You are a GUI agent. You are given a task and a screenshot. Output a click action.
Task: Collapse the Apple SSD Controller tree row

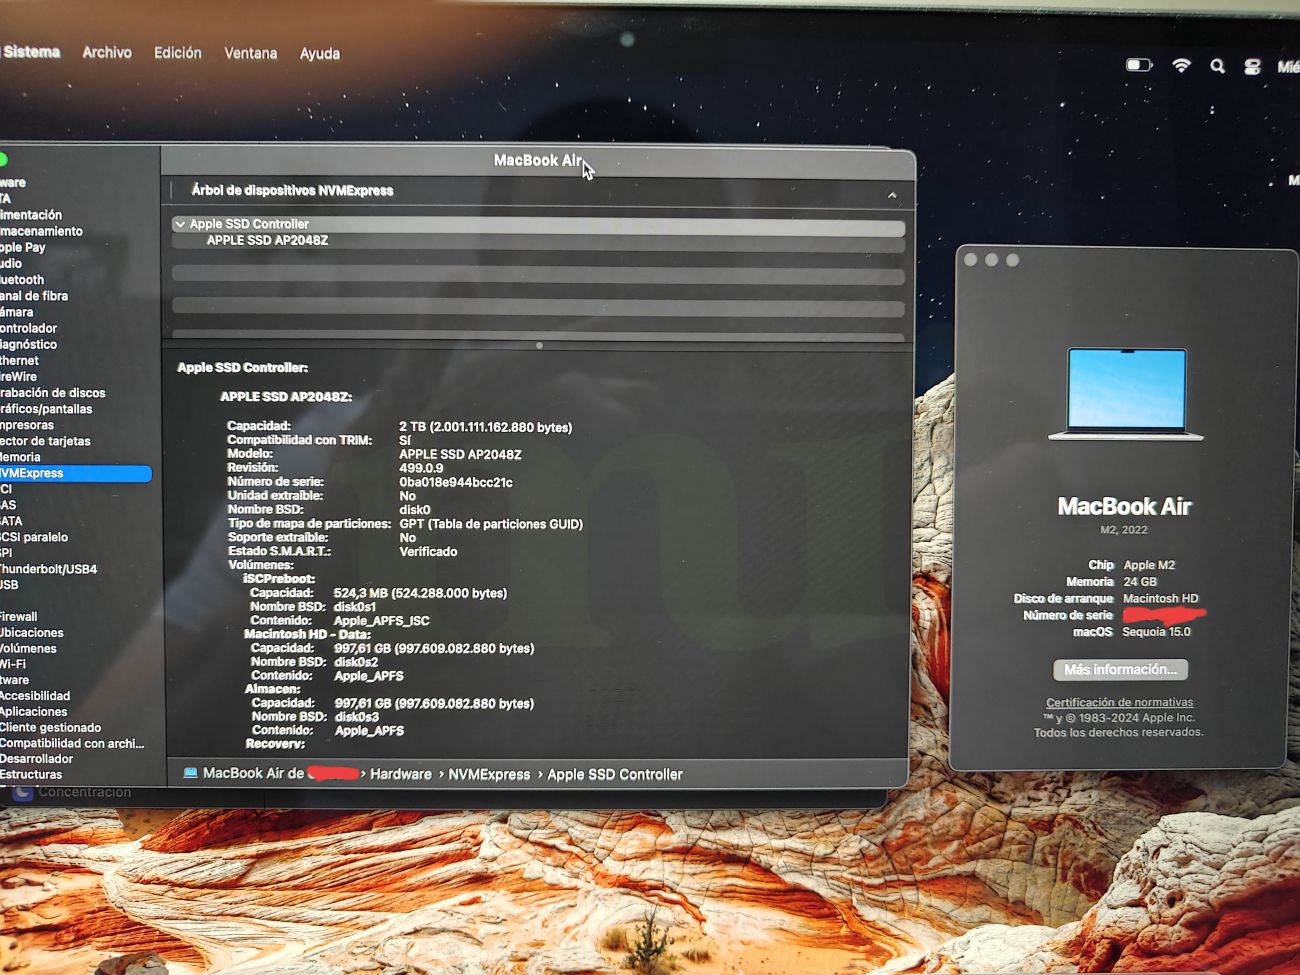pos(180,224)
